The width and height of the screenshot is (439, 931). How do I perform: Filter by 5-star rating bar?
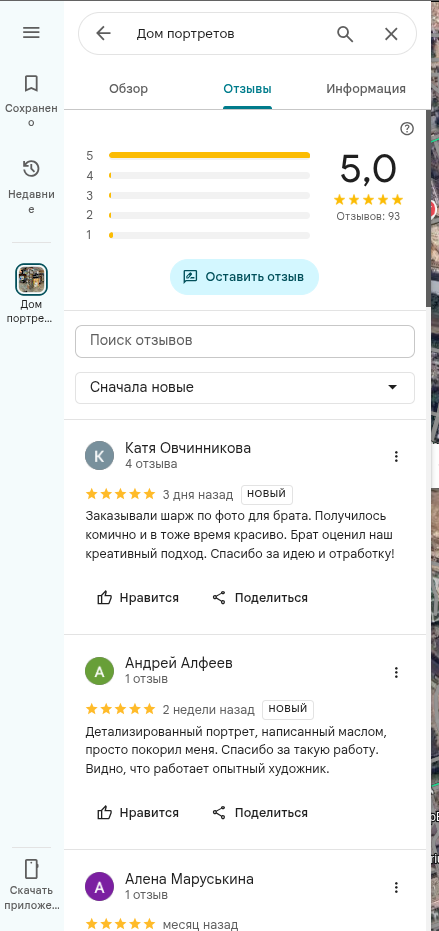[198, 156]
